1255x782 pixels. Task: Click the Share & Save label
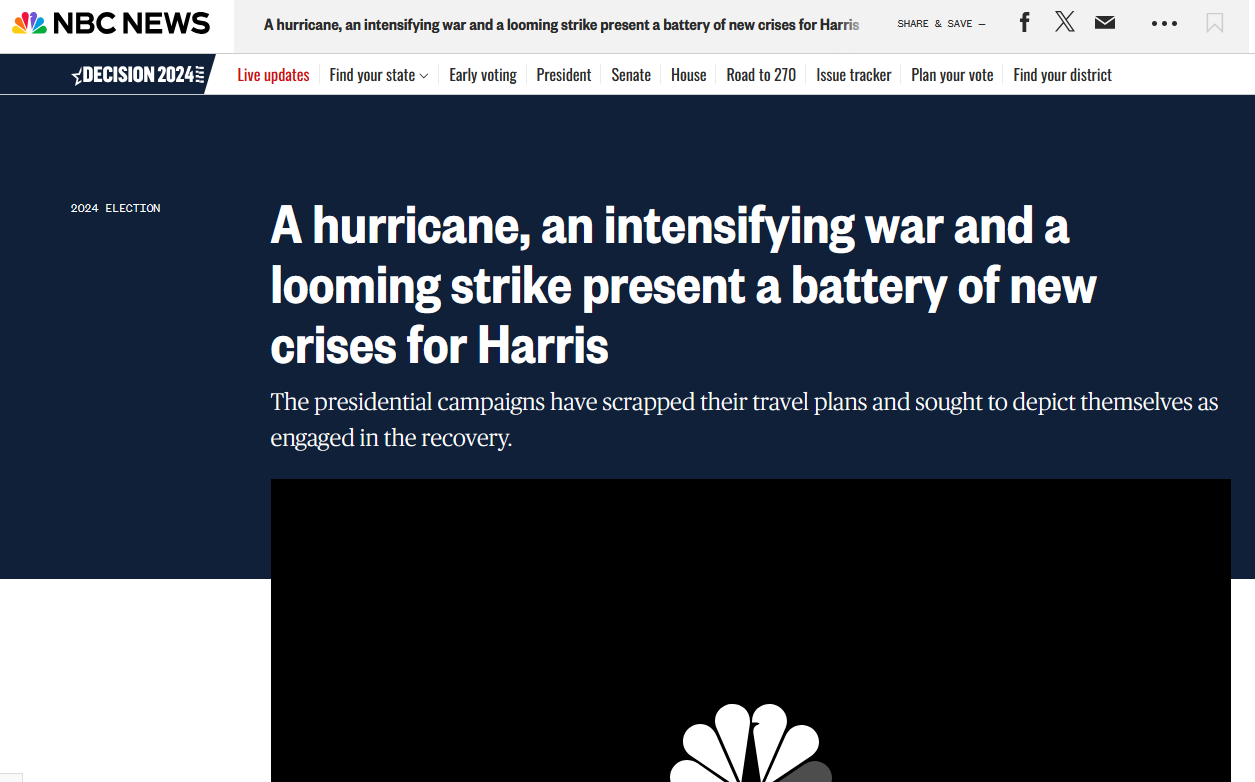click(941, 24)
